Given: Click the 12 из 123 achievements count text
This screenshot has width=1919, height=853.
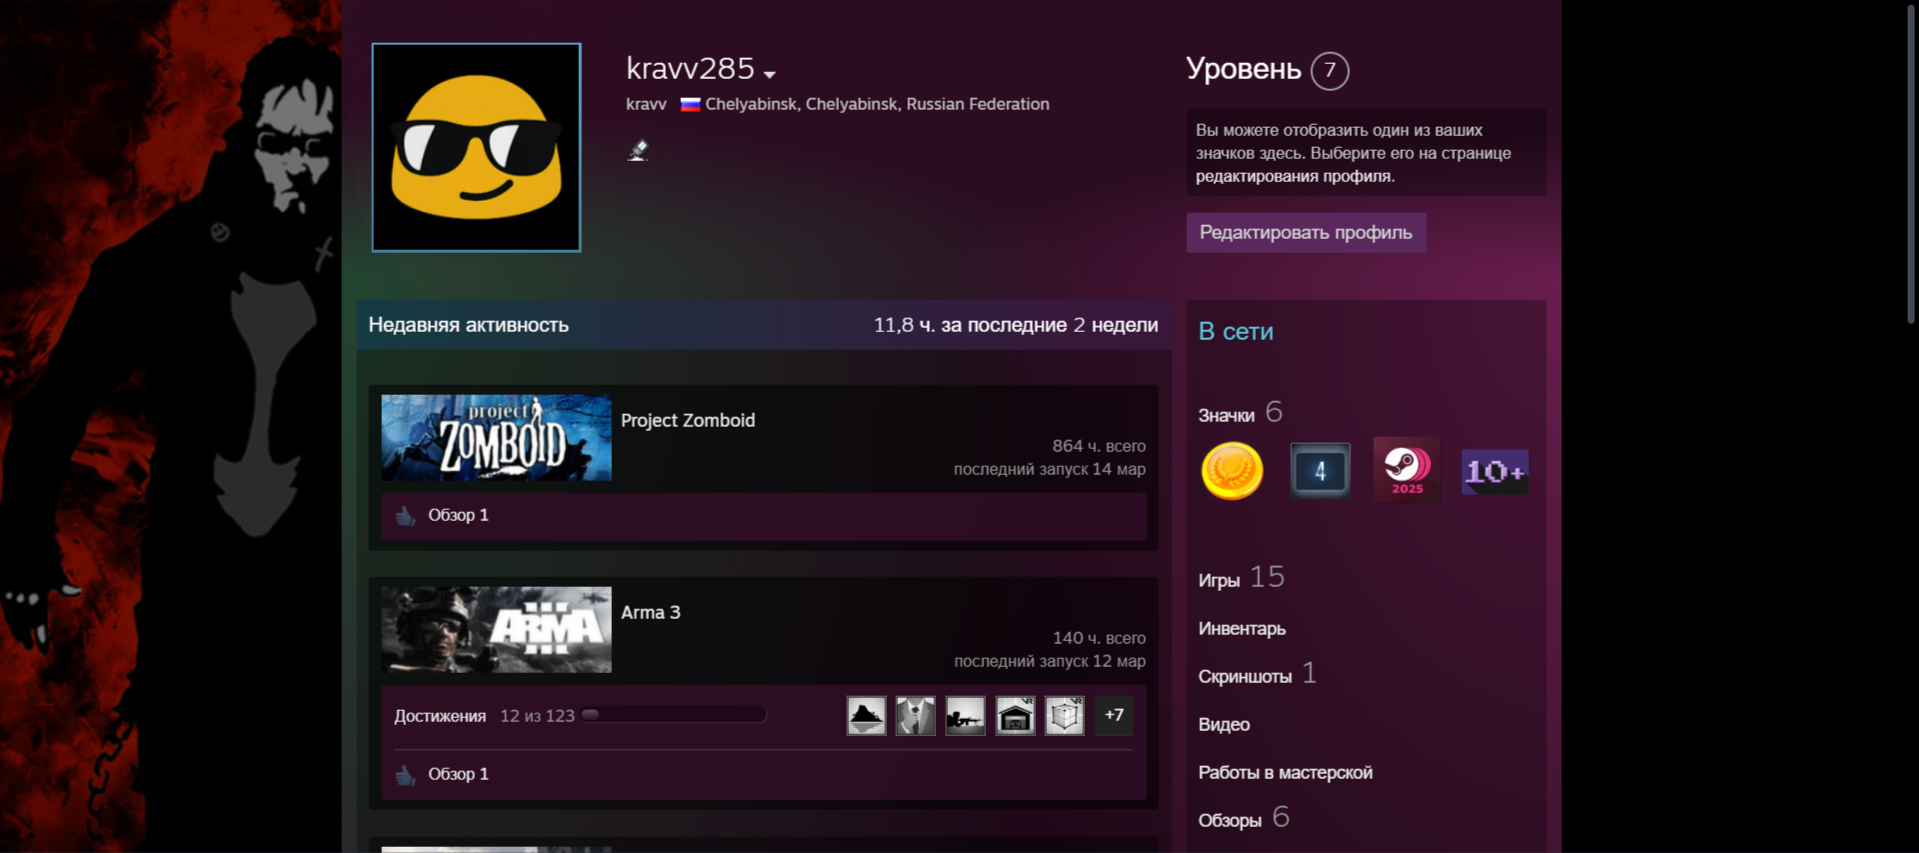Looking at the screenshot, I should (537, 716).
